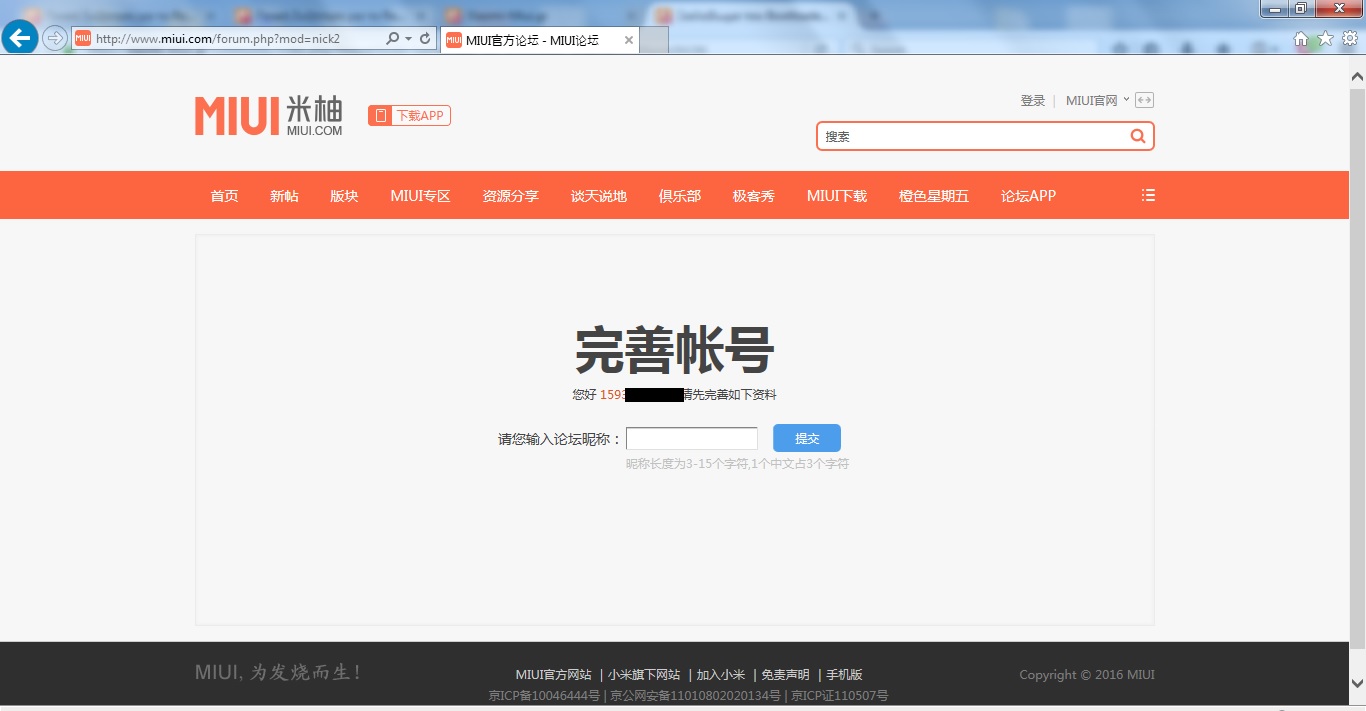Open the 谈天说地 nav item
The width and height of the screenshot is (1366, 711).
pos(598,195)
